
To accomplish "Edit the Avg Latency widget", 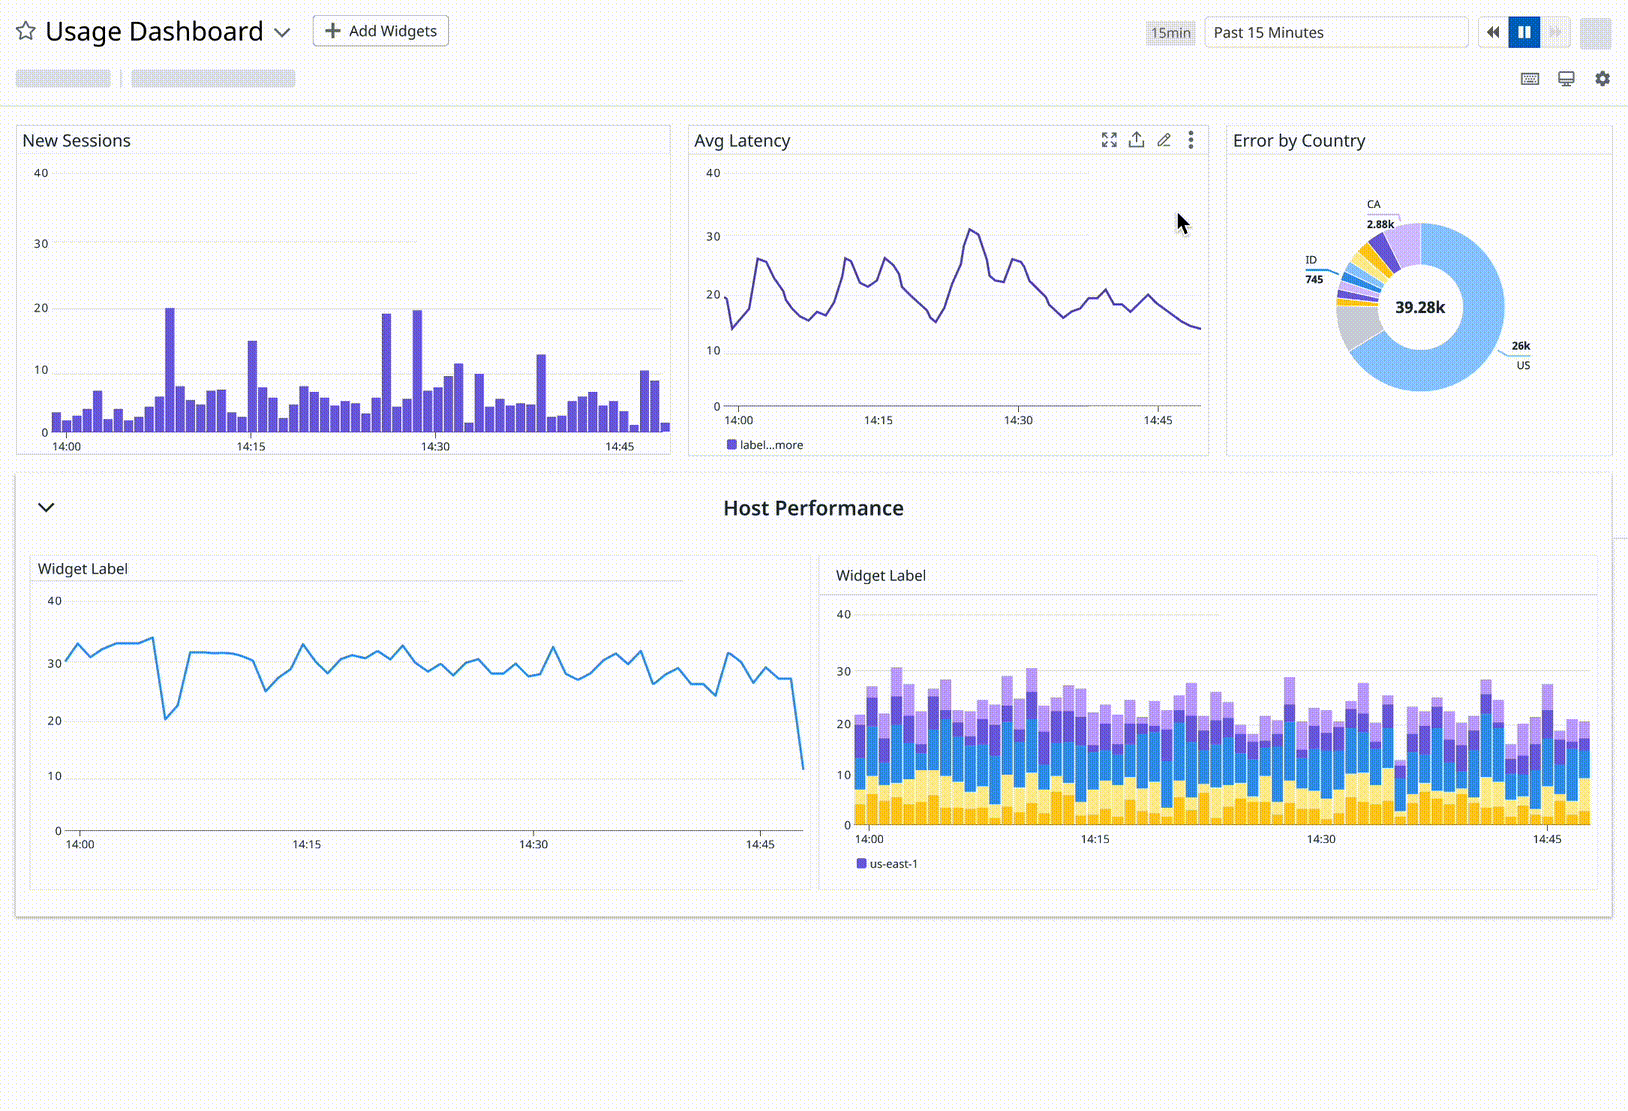I will point(1164,140).
